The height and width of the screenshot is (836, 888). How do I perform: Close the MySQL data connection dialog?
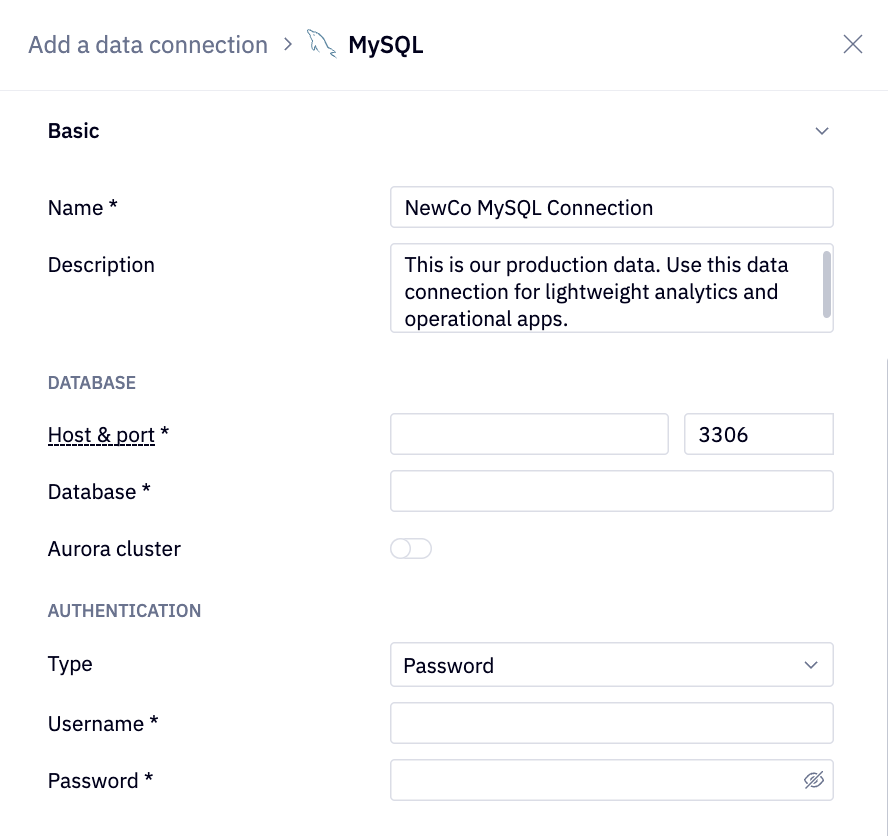[852, 44]
